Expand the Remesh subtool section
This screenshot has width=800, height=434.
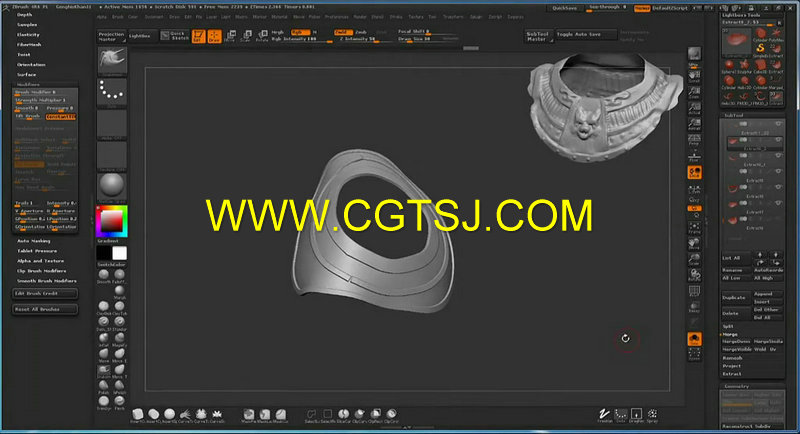(x=732, y=358)
